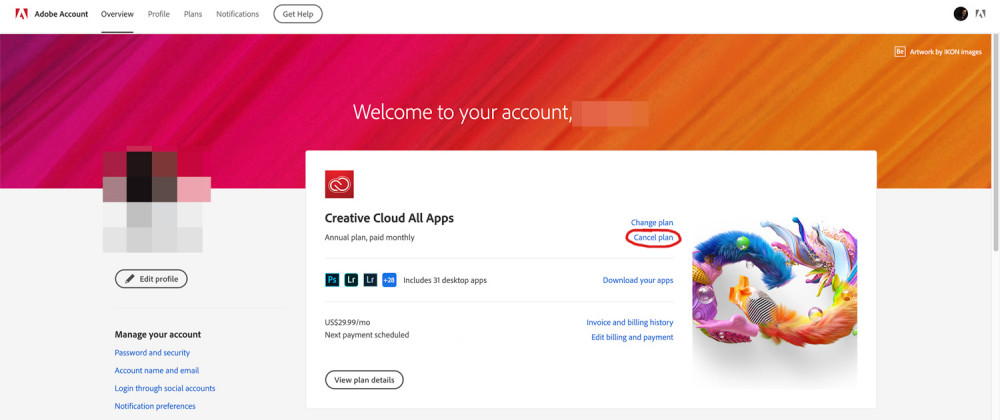1000x420 pixels.
Task: Click the Creative Cloud colorful artwork image
Action: click(x=775, y=305)
